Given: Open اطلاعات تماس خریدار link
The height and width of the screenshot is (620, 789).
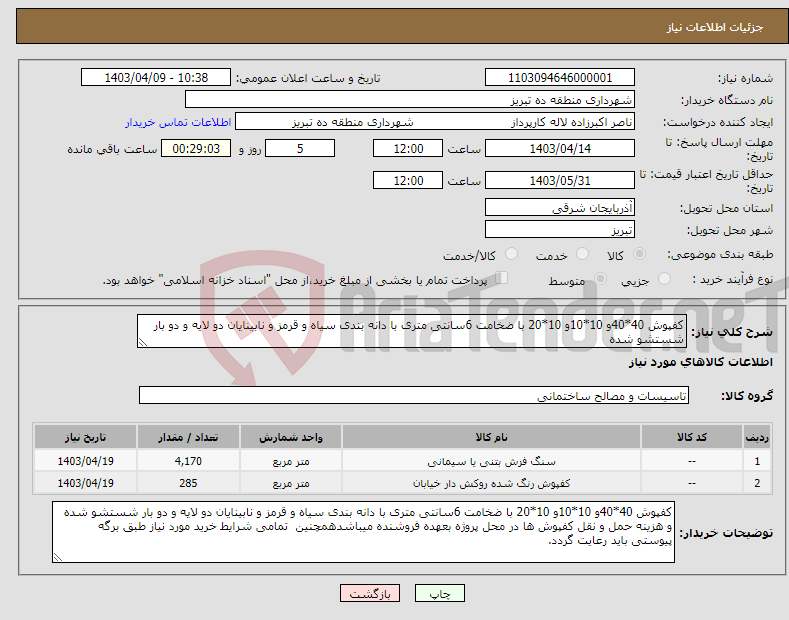Looking at the screenshot, I should coord(178,122).
